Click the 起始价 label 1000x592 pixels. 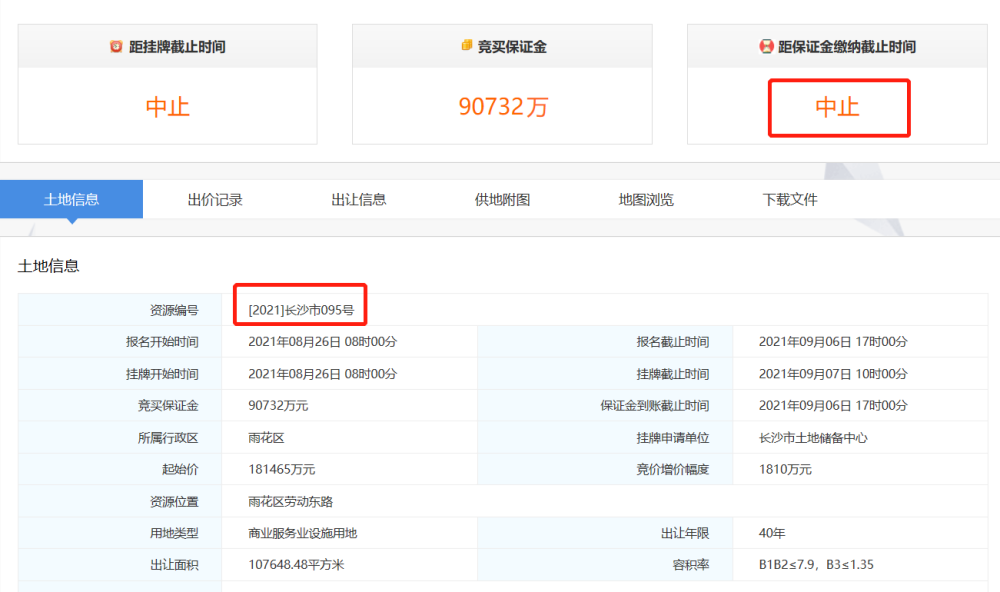click(x=180, y=470)
